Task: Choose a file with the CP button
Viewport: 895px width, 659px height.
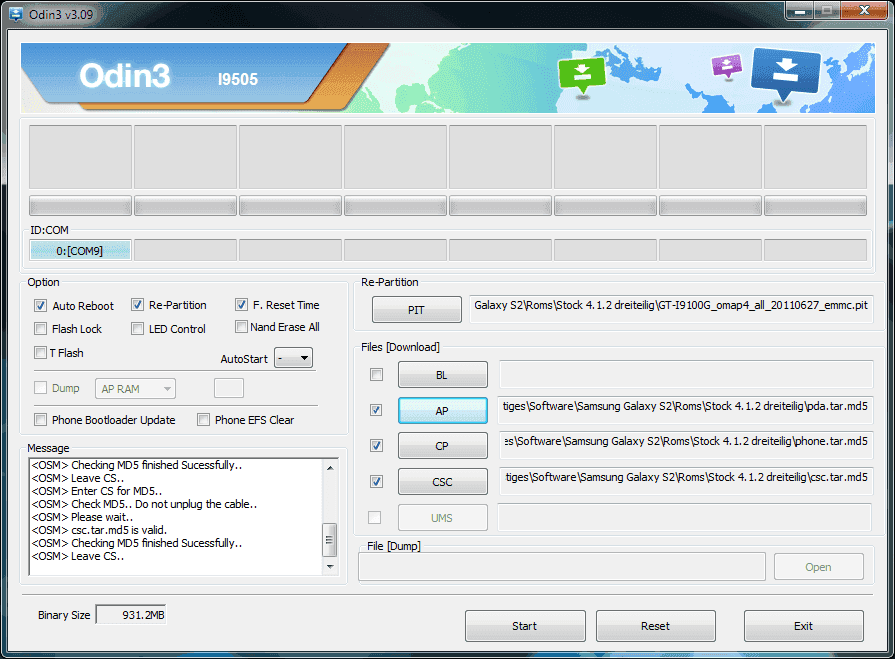Action: coord(442,446)
